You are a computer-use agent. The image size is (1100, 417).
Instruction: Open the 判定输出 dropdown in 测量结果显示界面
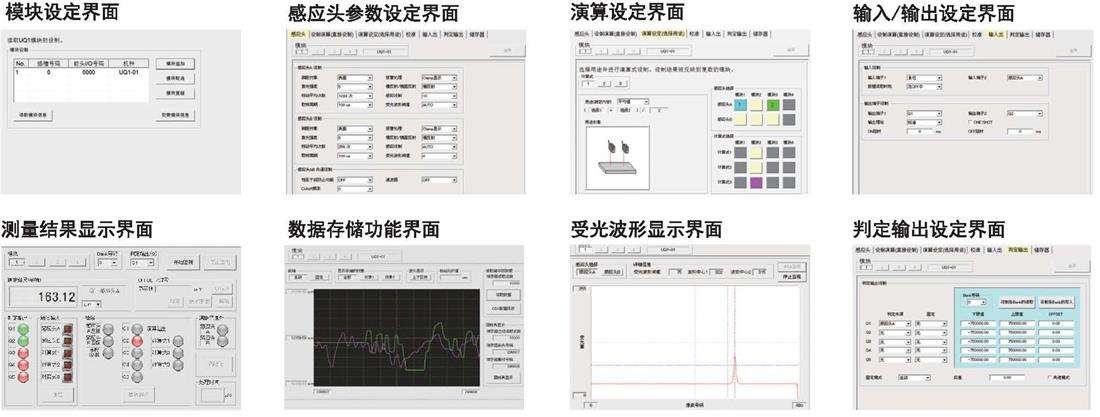coord(142,263)
